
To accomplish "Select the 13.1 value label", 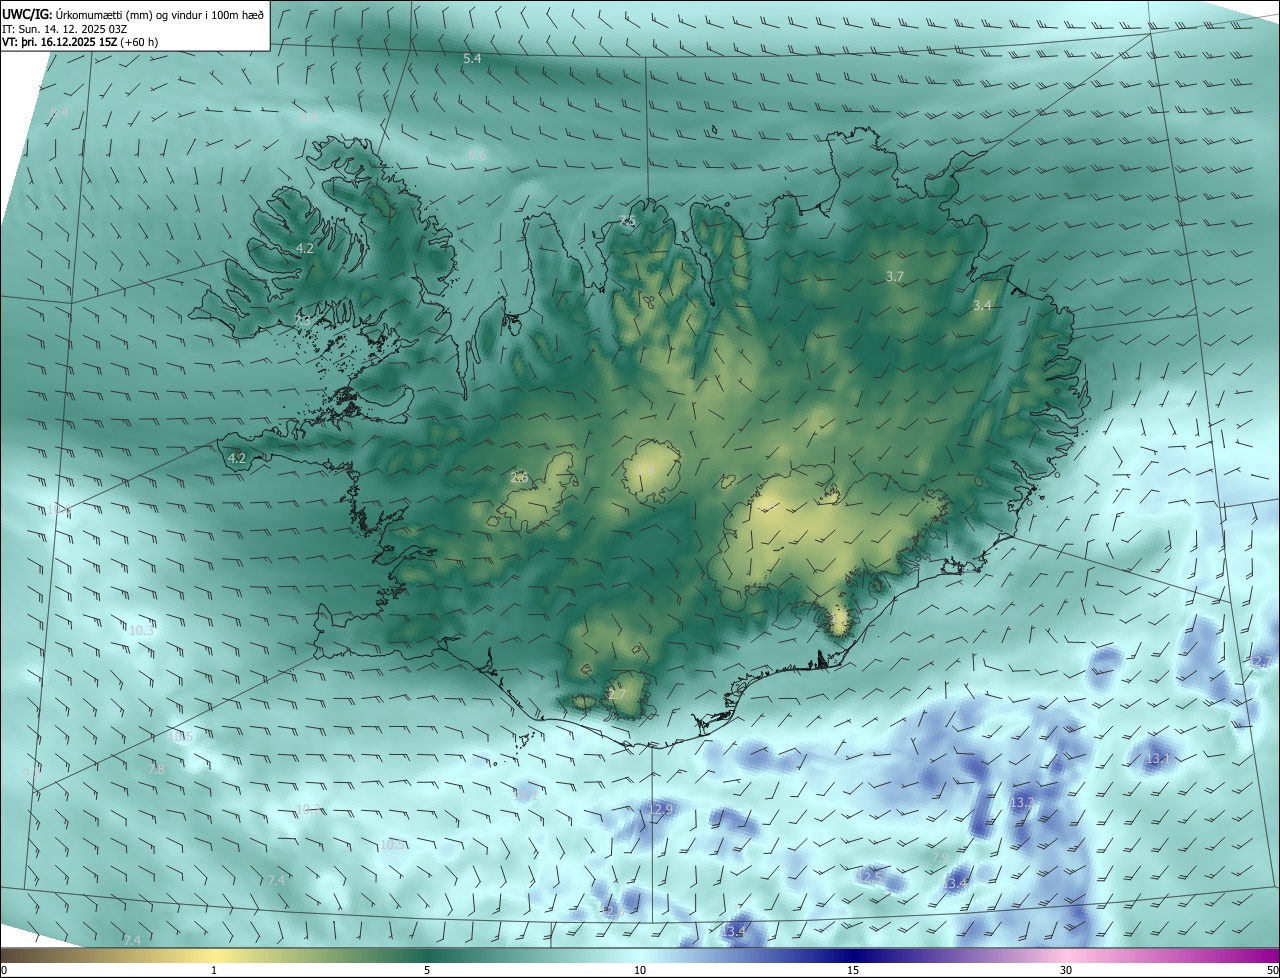I will click(1157, 759).
